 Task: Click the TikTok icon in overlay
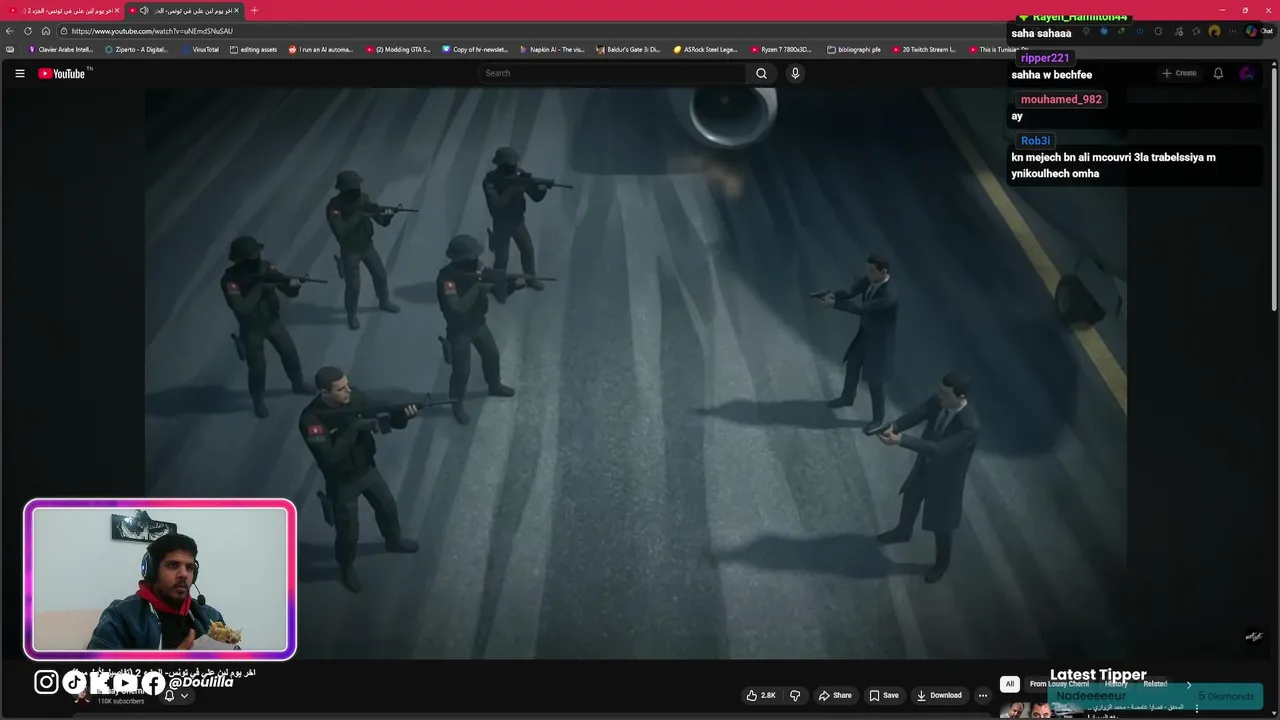click(x=74, y=682)
